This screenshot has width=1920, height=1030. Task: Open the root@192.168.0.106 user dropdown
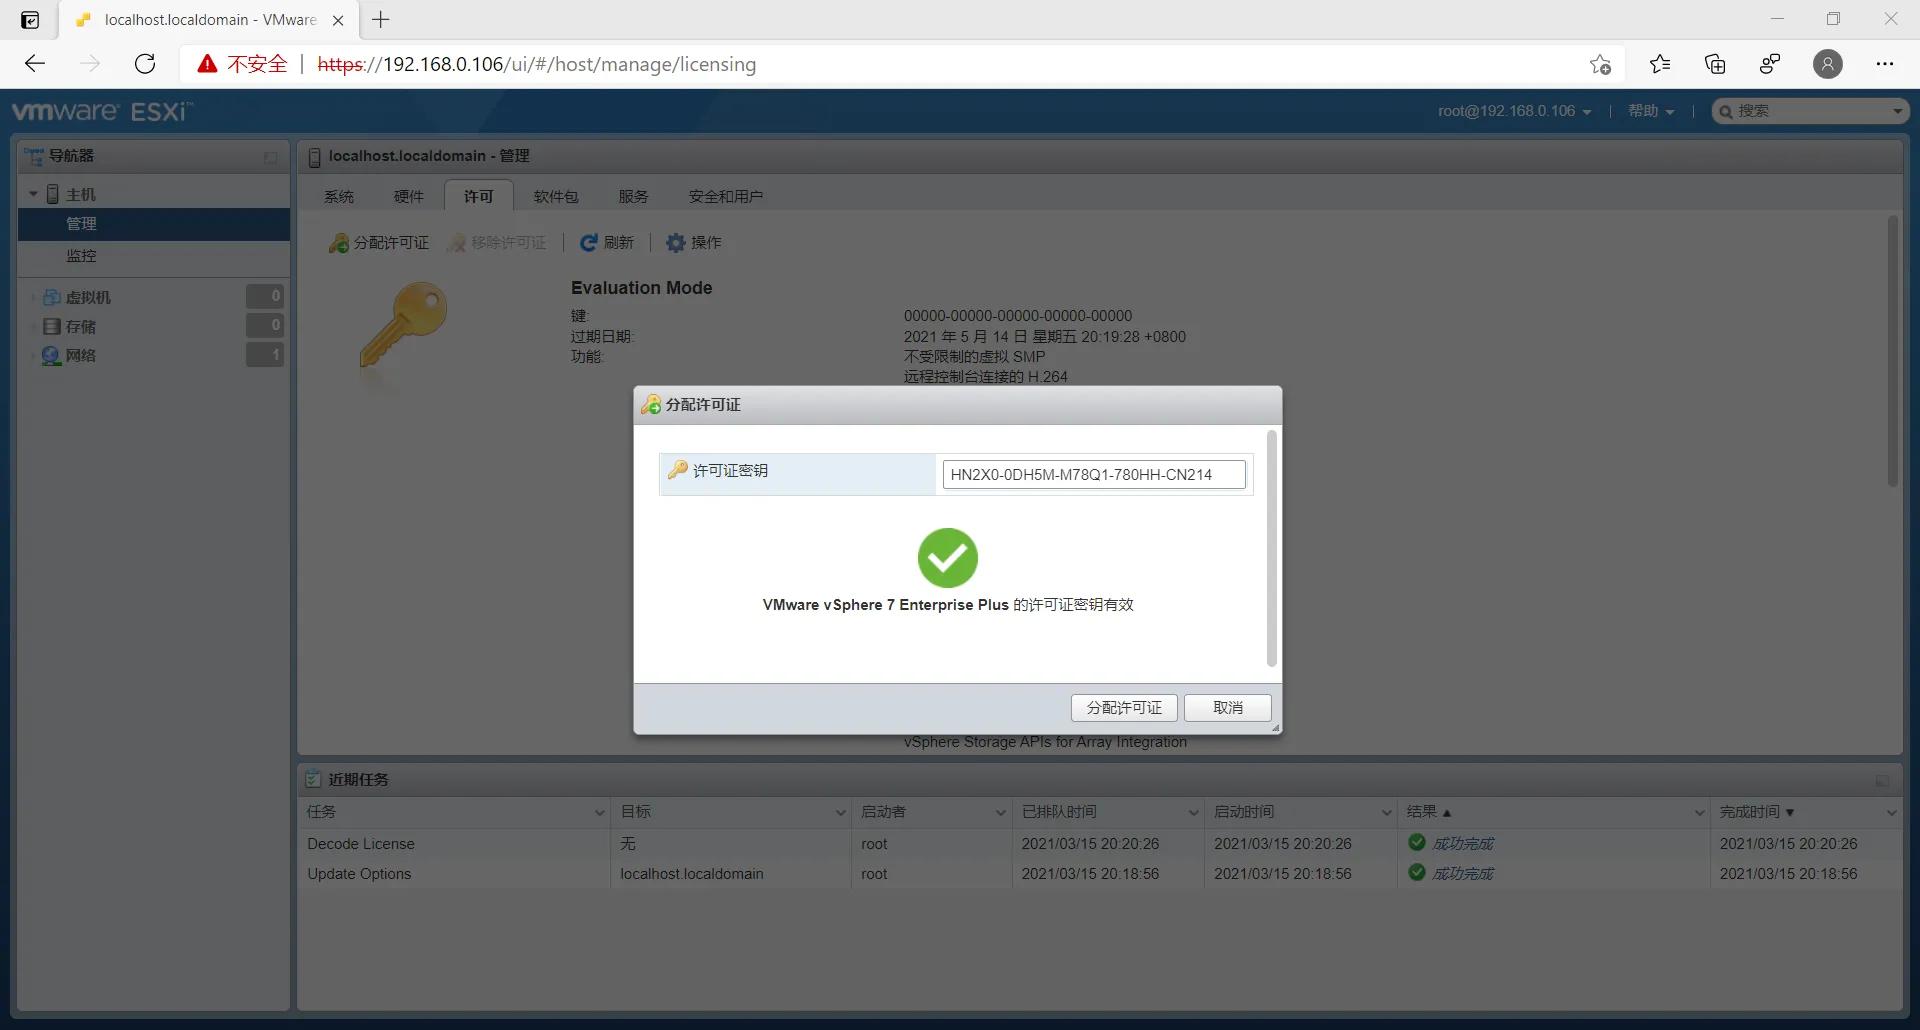click(x=1514, y=111)
